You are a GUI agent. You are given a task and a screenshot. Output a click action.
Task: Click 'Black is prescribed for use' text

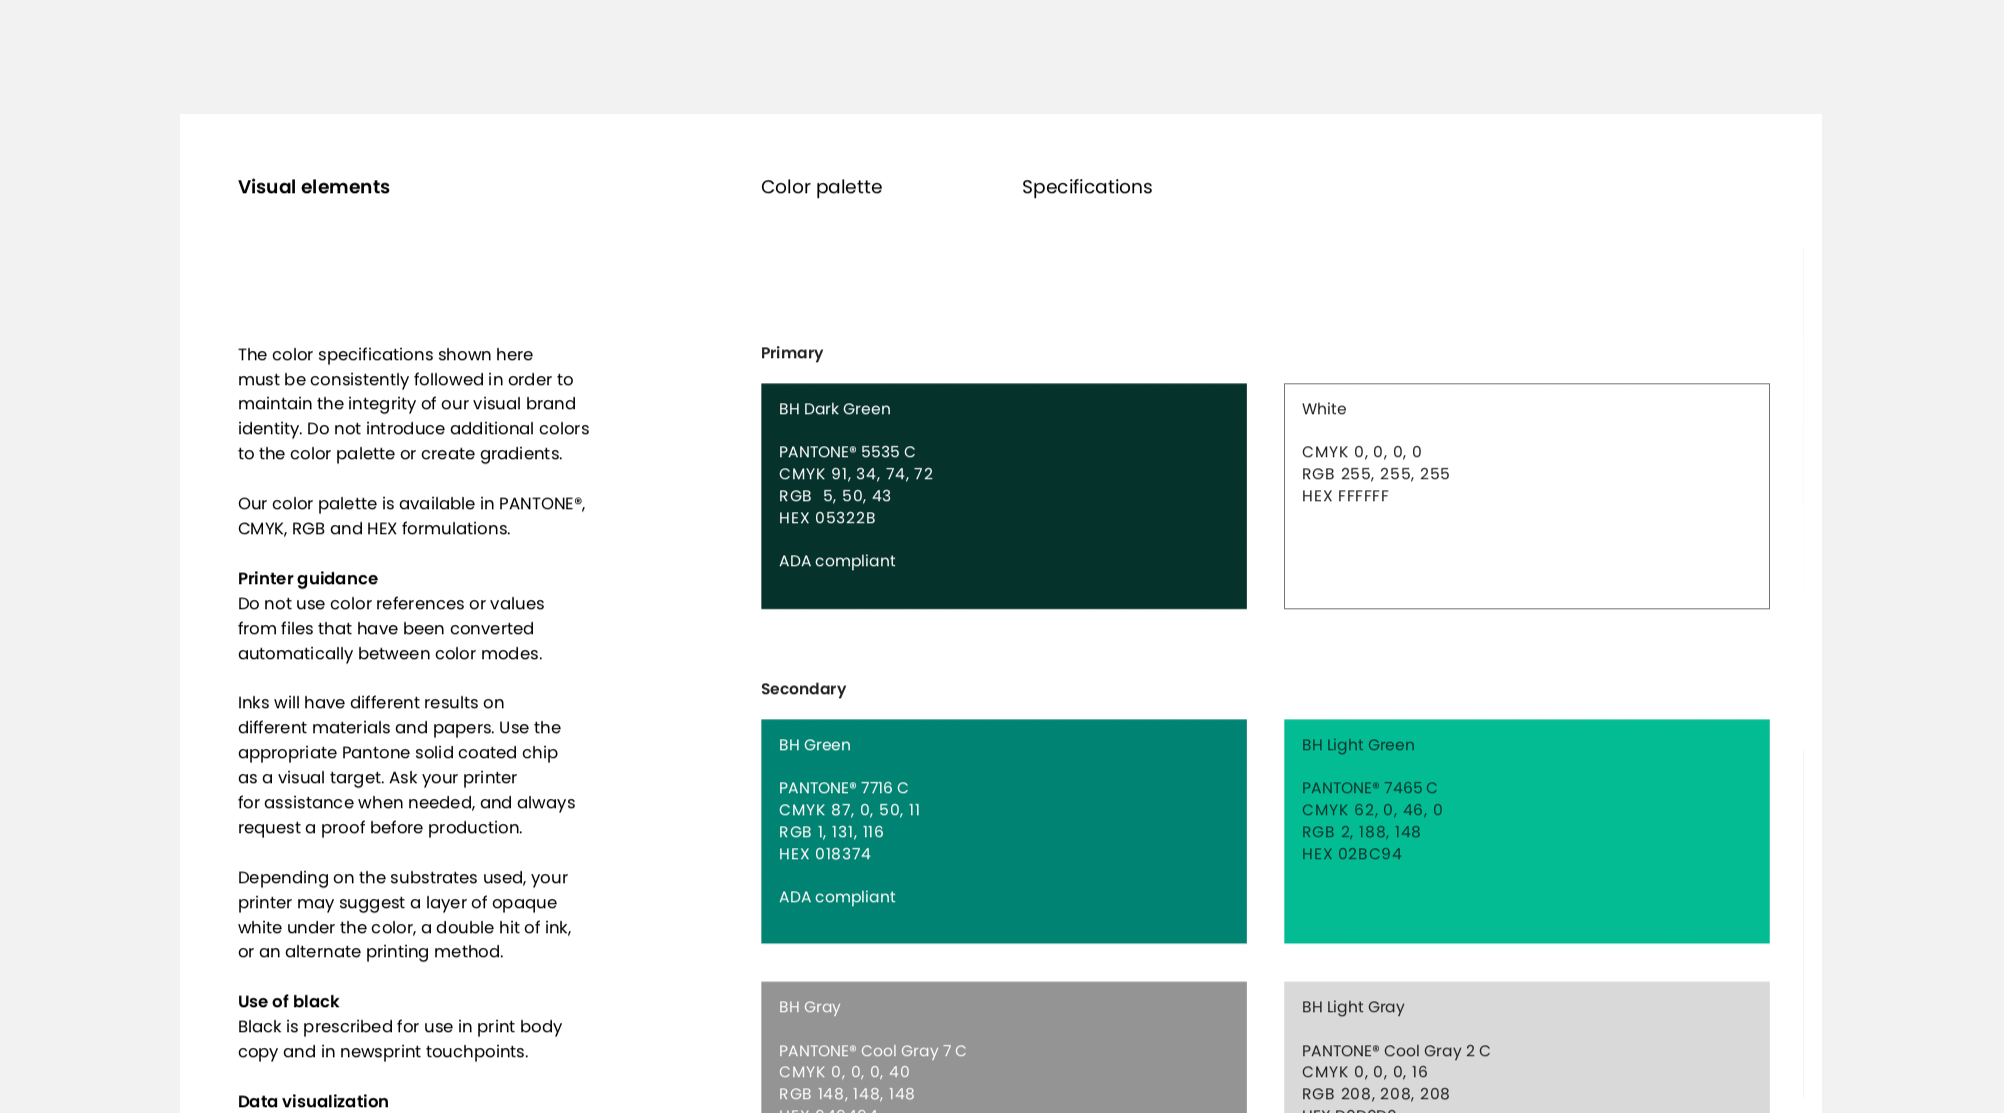click(400, 1039)
